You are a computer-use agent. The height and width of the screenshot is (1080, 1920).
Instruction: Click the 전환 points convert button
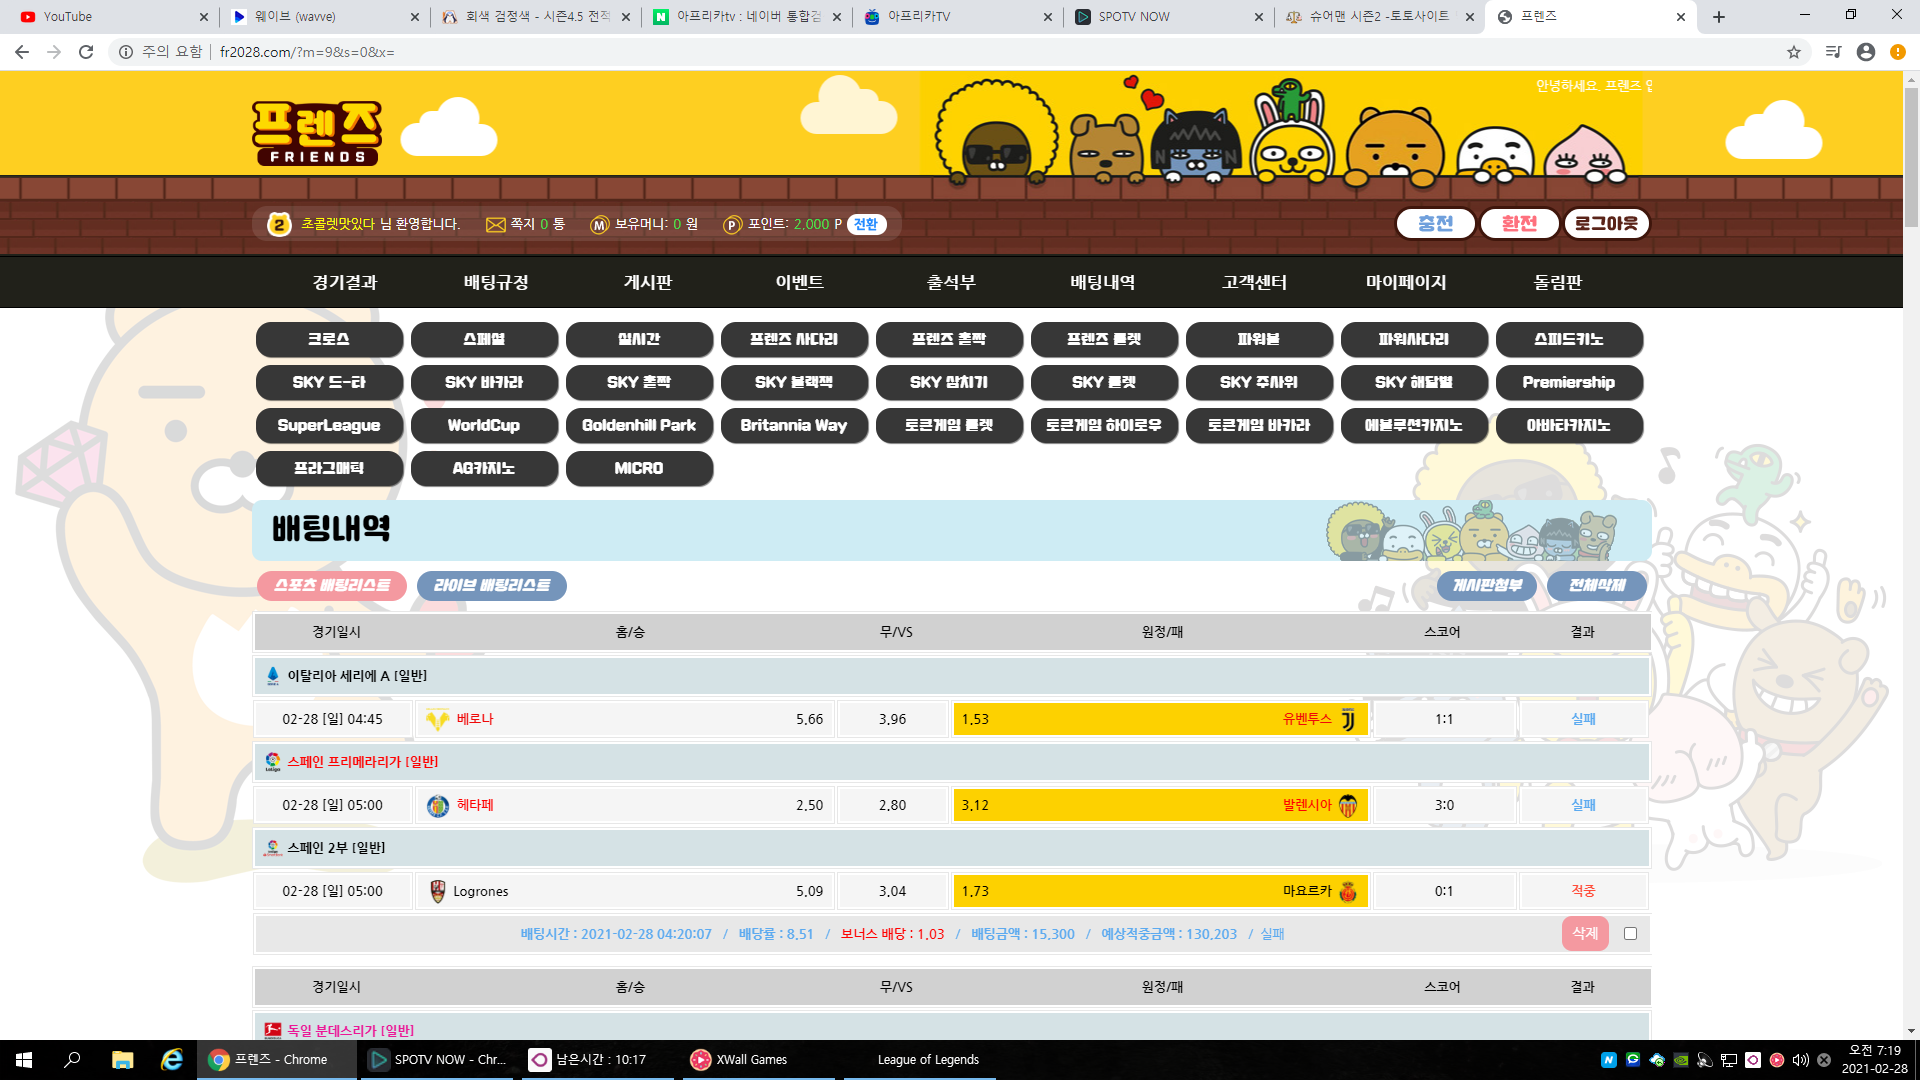(x=866, y=225)
